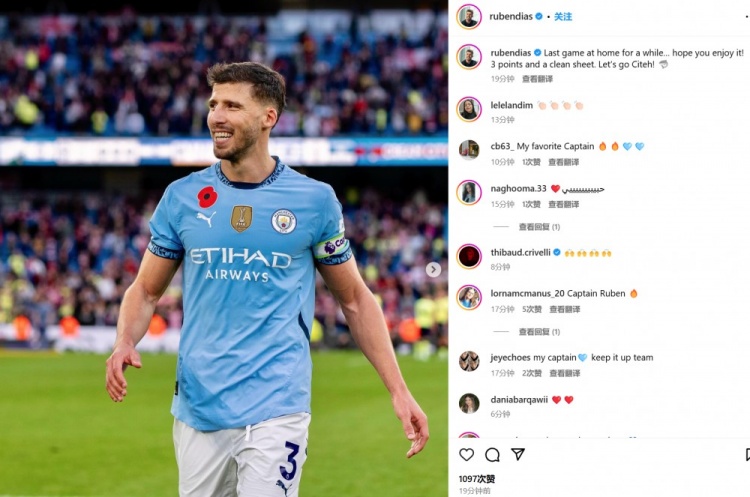Image resolution: width=750 pixels, height=497 pixels.
Task: Translate jeyechoes' comment
Action: (564, 373)
